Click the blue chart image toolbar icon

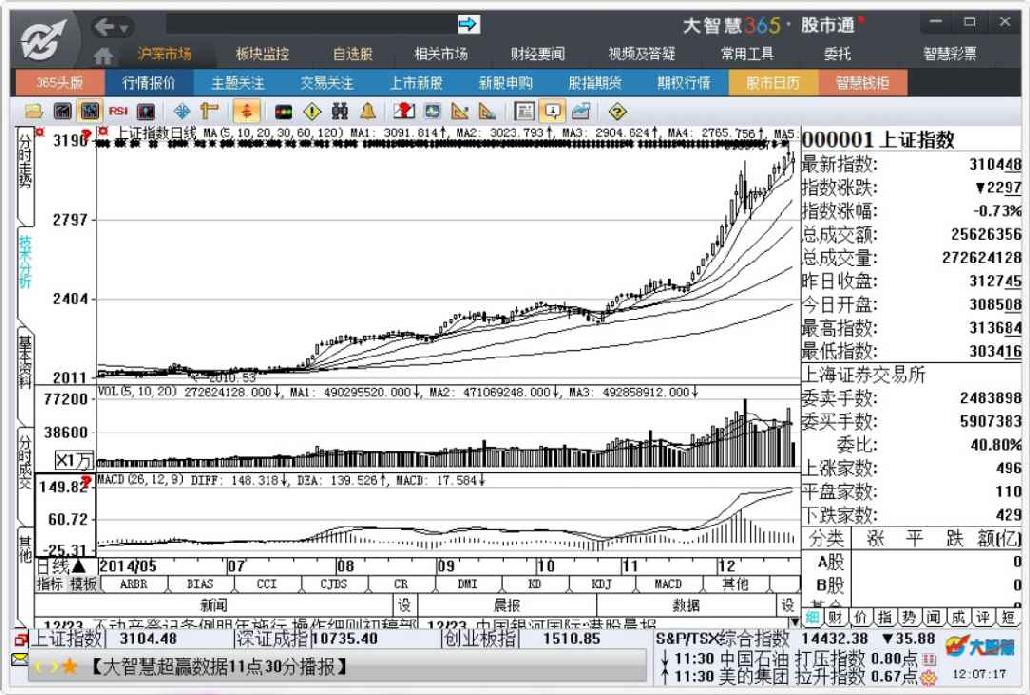tap(581, 111)
